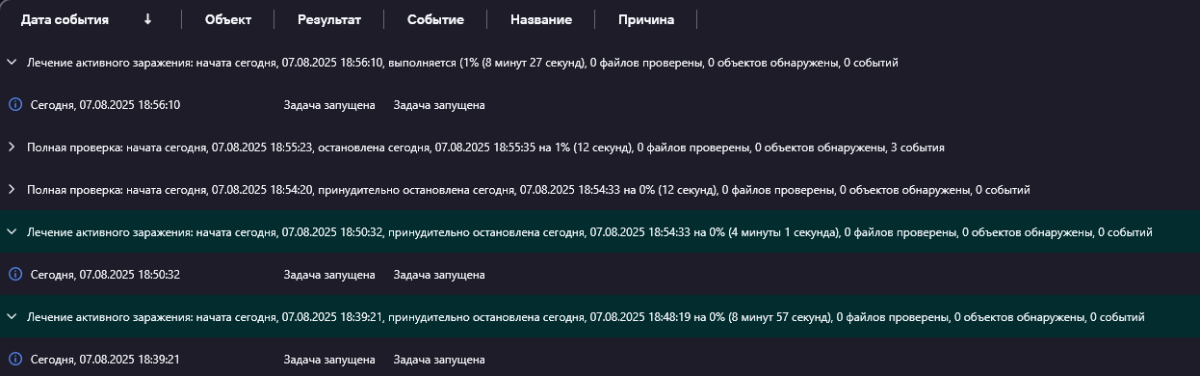Click info icon of 18:56:10 event
This screenshot has height=376, width=1200.
[x=15, y=105]
